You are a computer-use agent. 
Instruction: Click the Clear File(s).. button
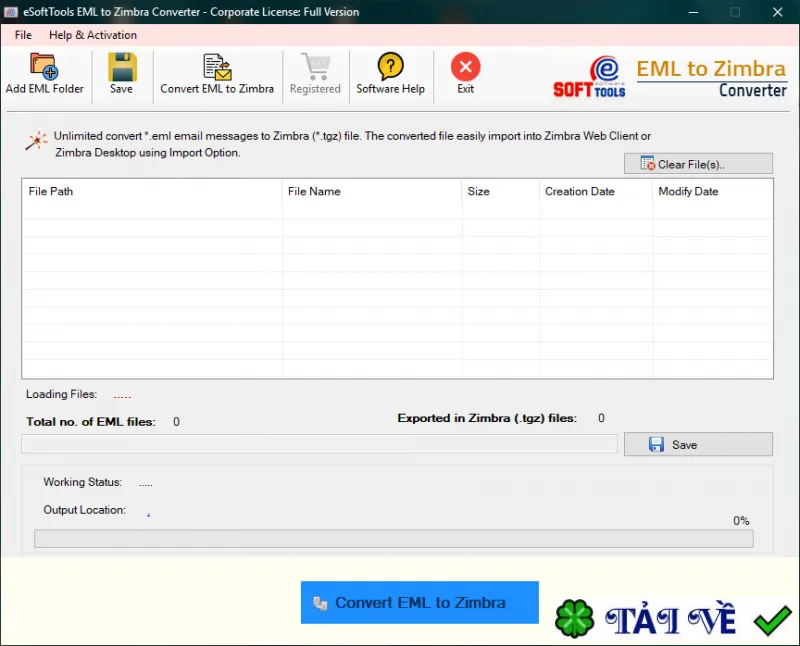pos(698,164)
